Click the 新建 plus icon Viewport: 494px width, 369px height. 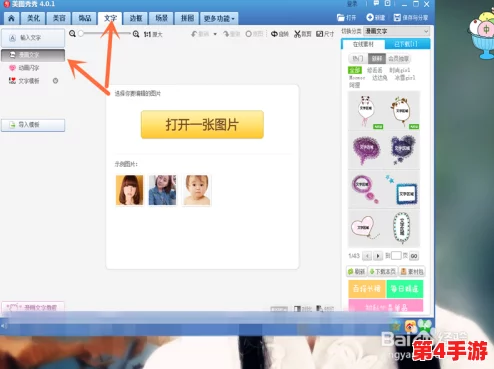370,17
